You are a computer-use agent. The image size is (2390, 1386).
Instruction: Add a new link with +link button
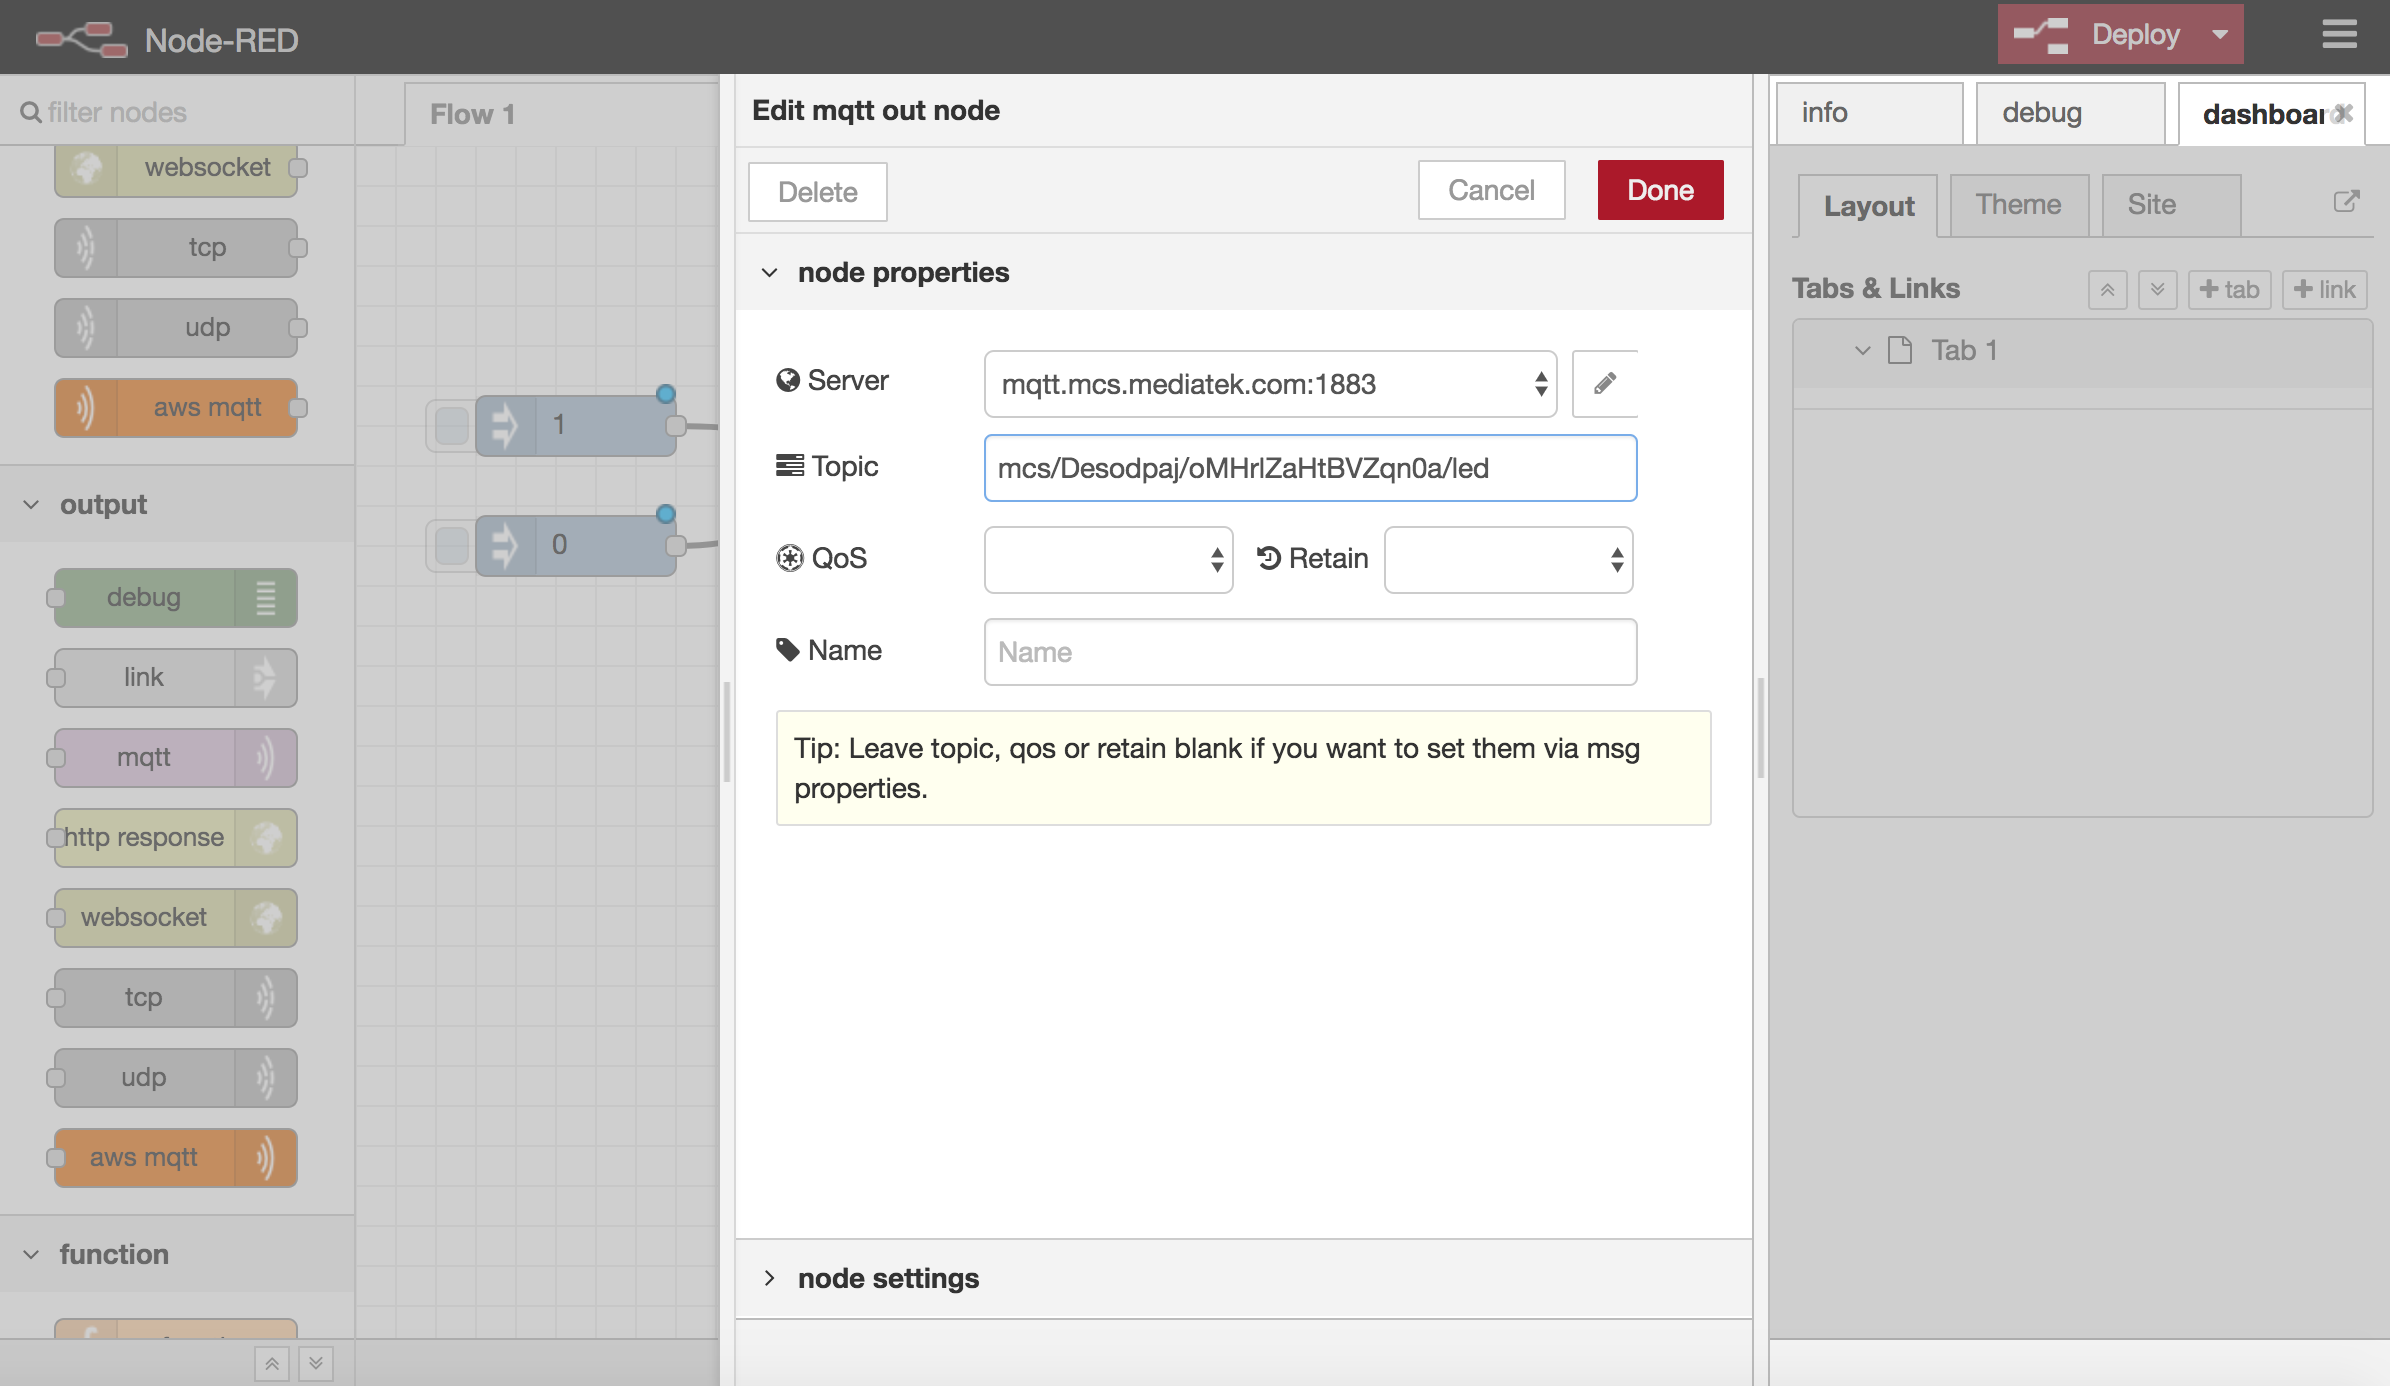point(2324,290)
